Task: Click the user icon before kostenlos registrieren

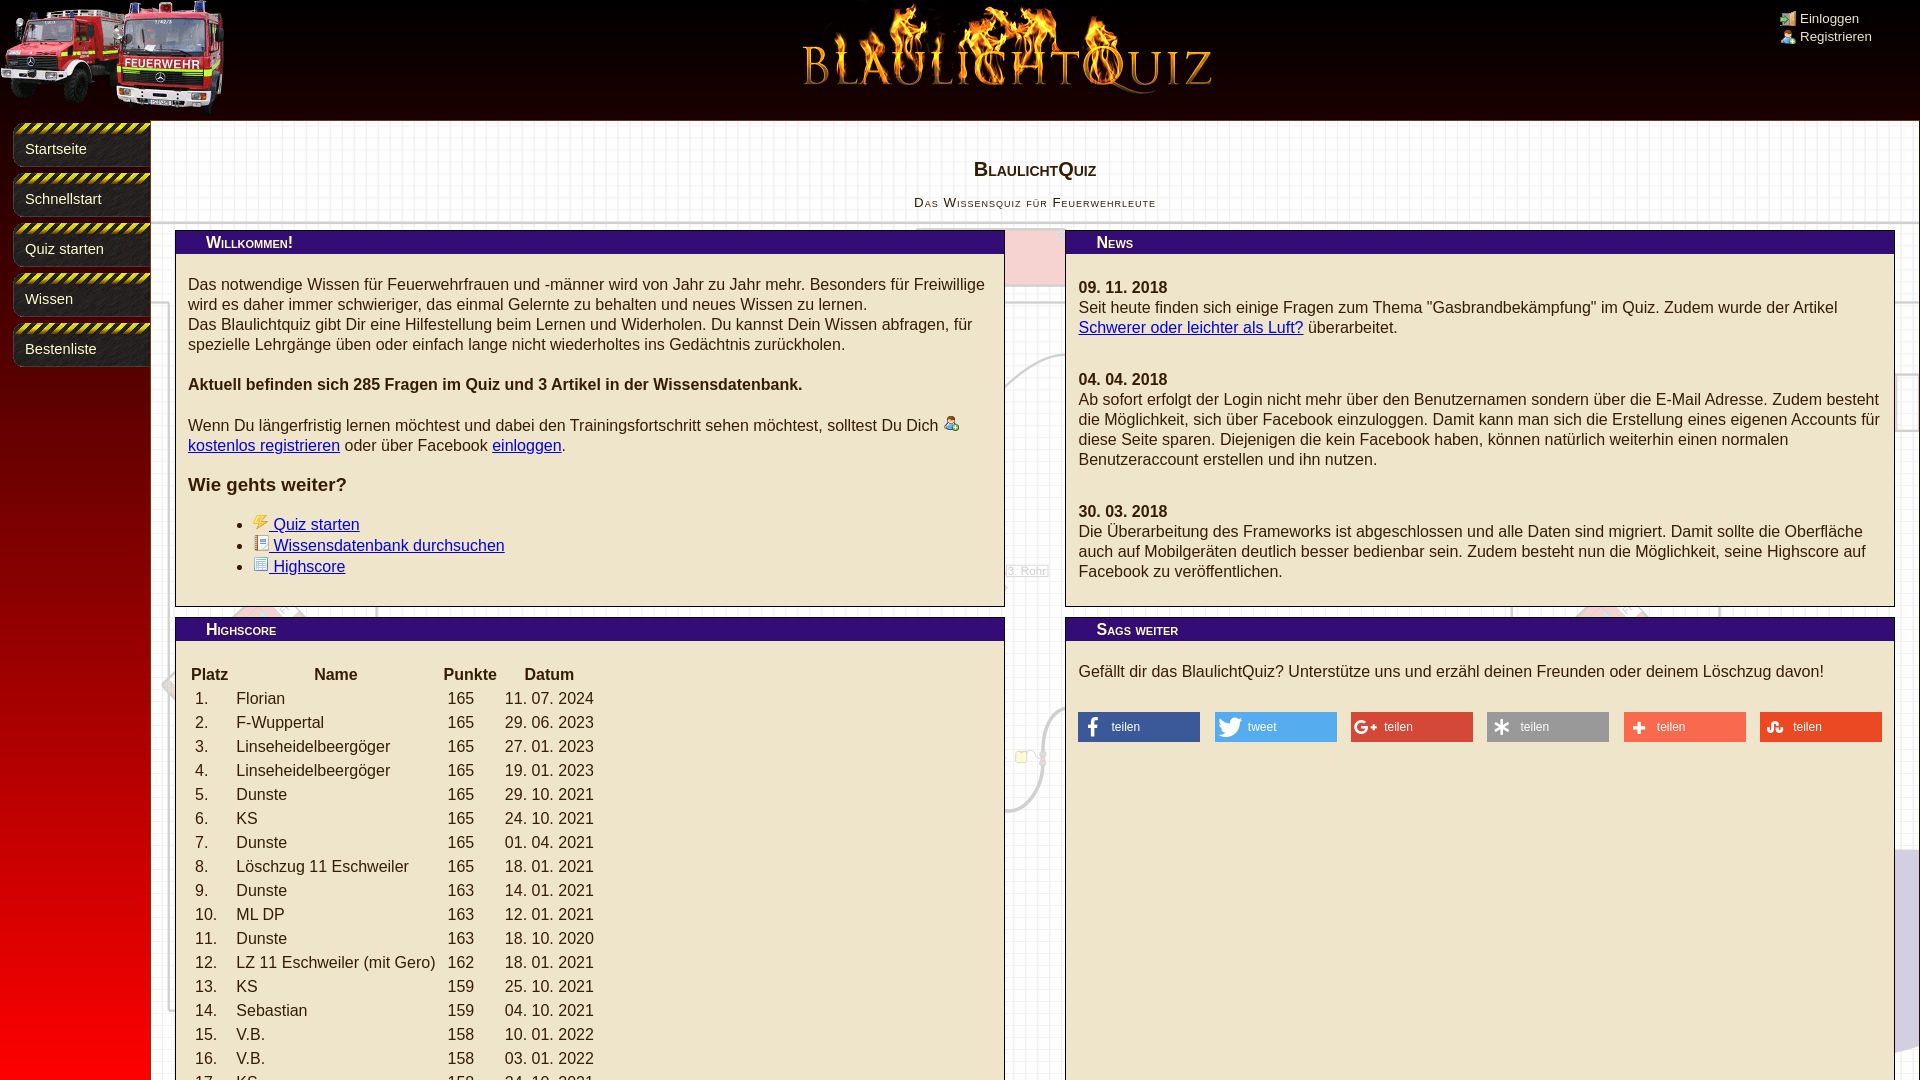Action: 951,423
